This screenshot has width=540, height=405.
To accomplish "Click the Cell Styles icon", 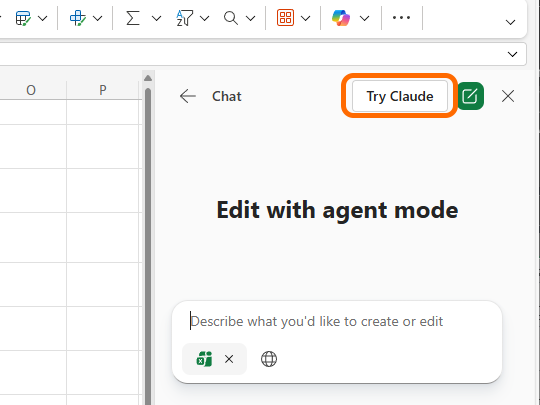I will 78,18.
